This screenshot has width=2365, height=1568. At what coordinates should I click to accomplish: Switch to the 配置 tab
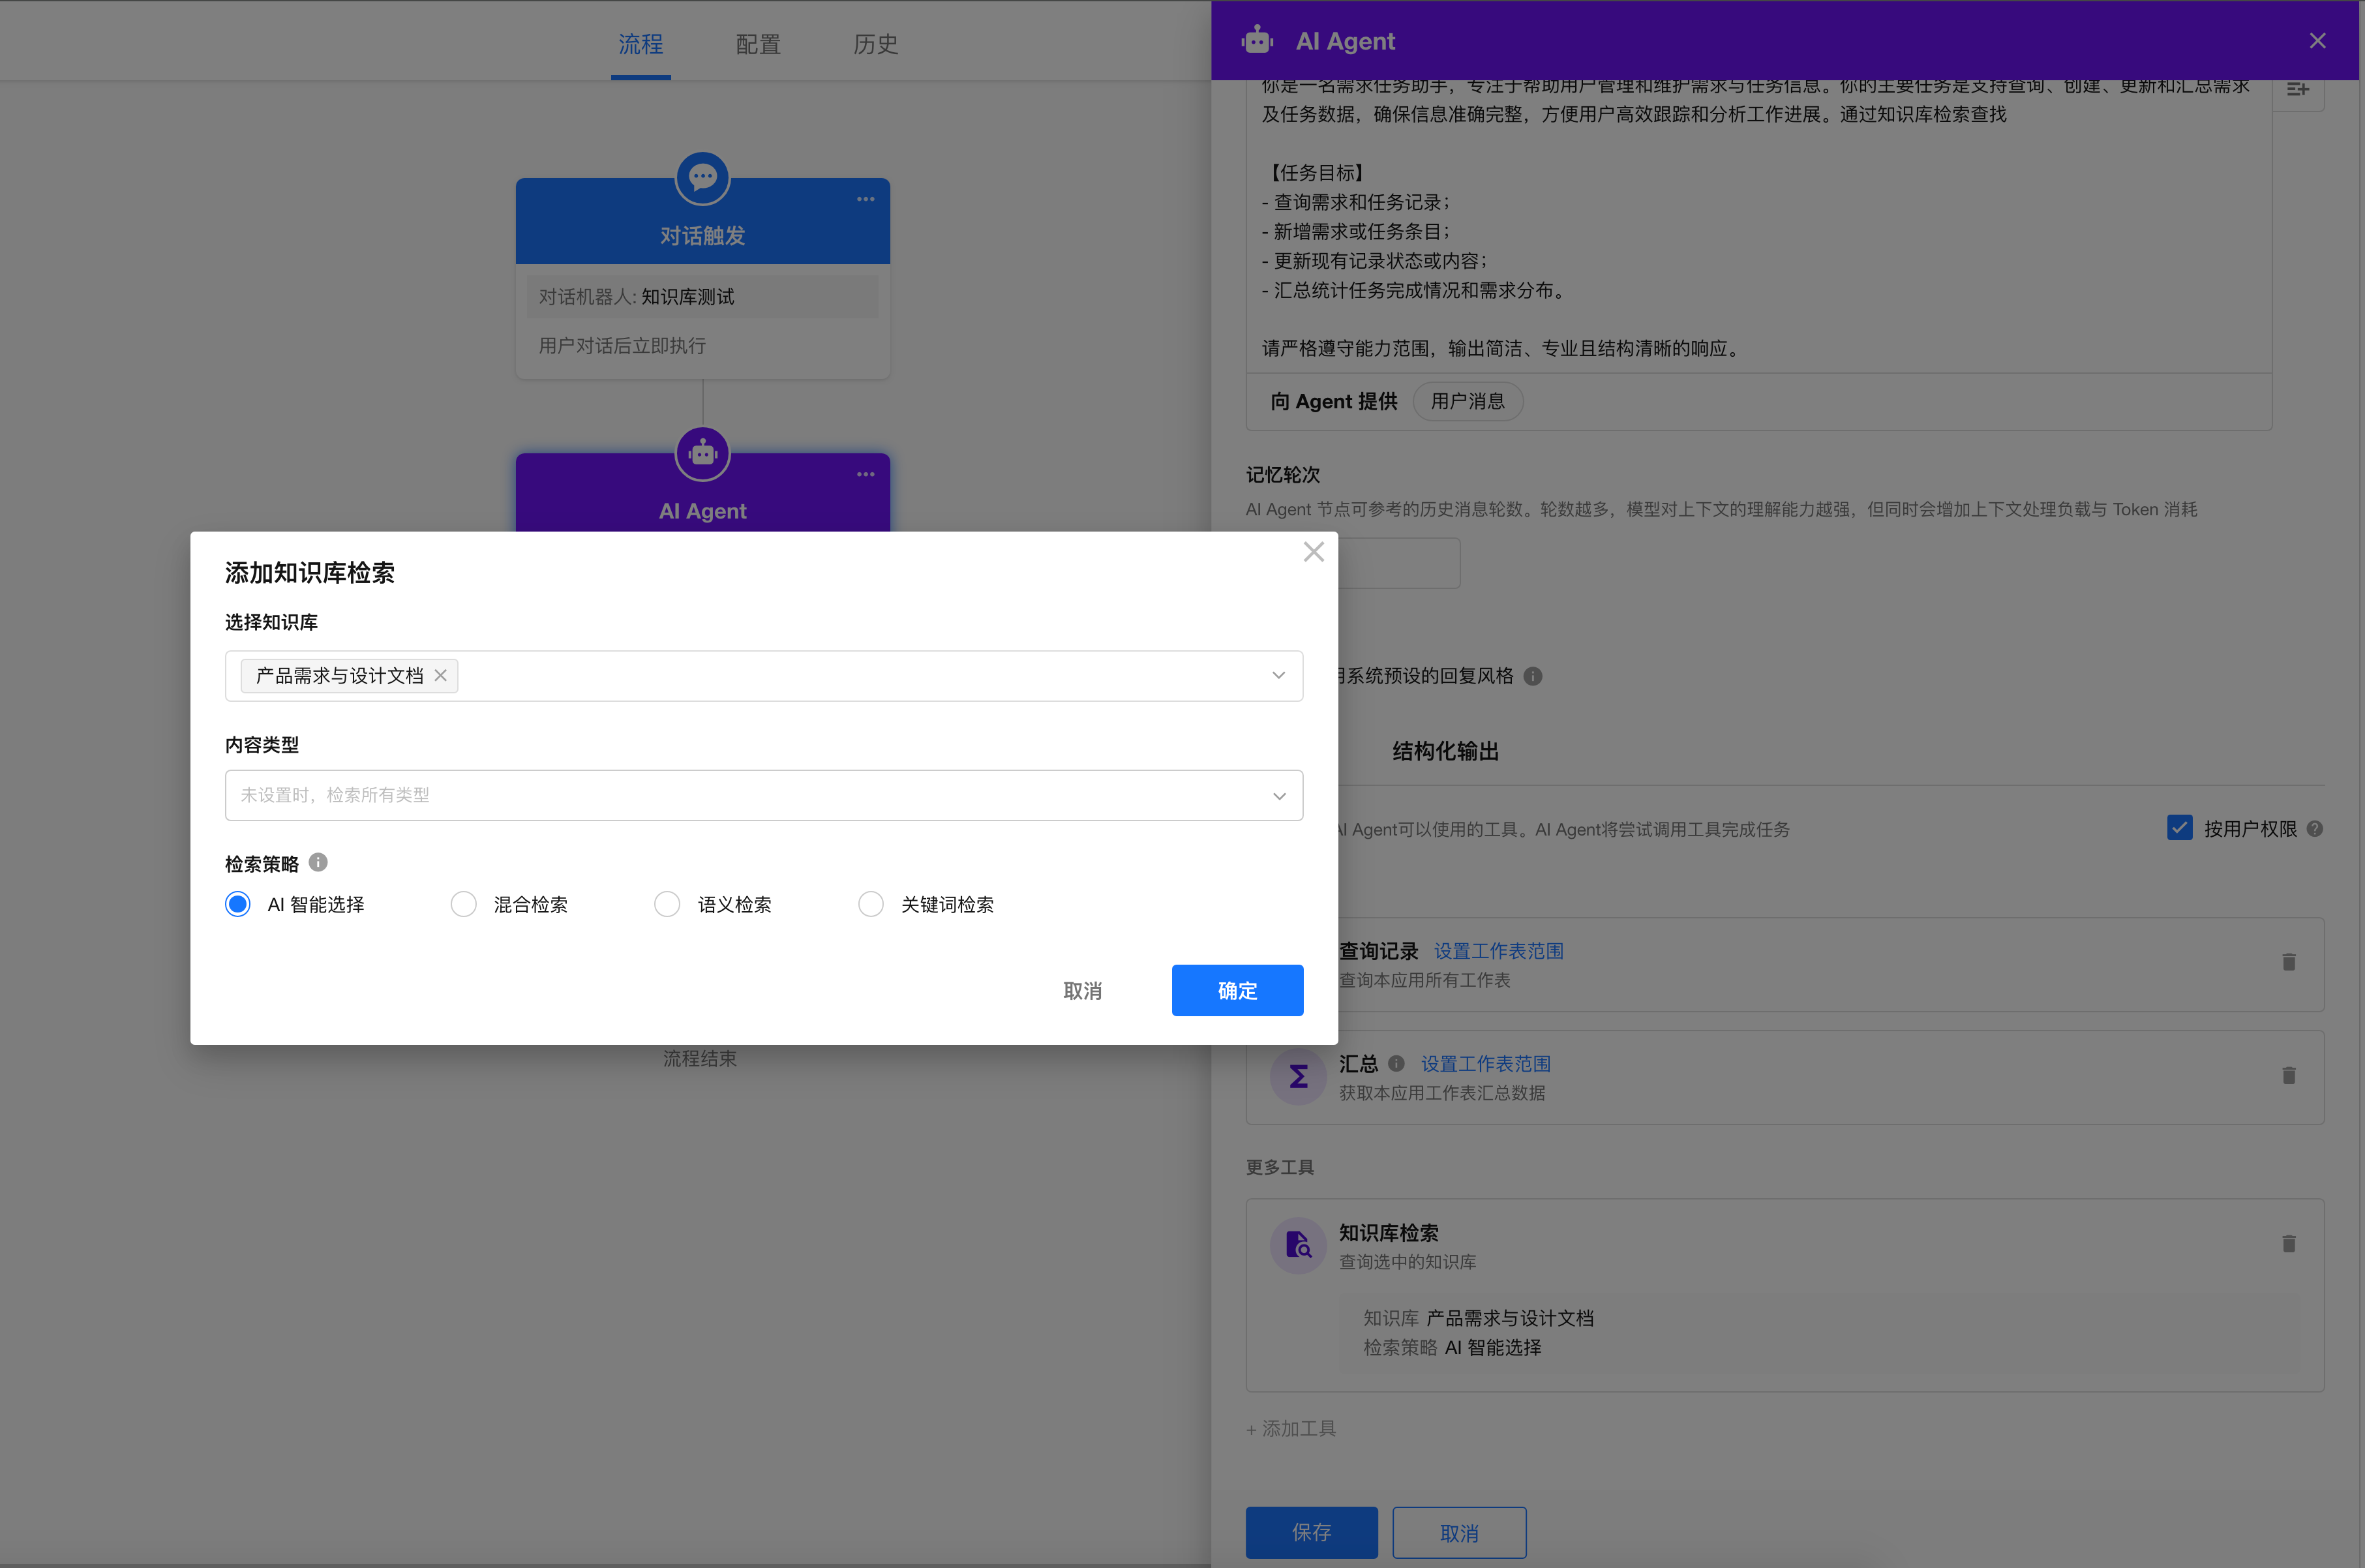click(757, 44)
